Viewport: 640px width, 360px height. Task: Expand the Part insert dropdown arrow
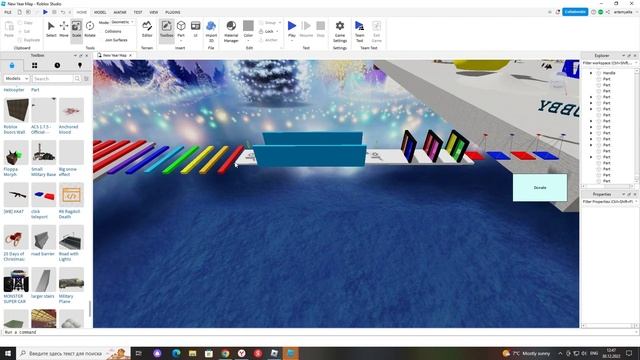[x=181, y=40]
